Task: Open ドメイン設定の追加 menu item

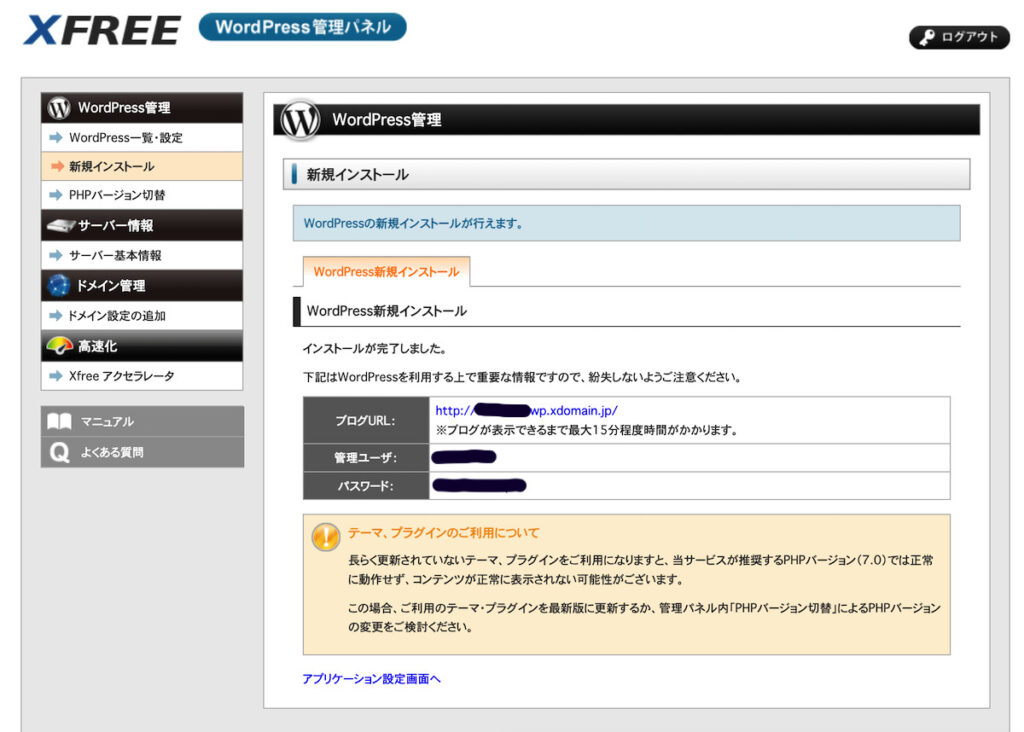Action: pyautogui.click(x=142, y=315)
